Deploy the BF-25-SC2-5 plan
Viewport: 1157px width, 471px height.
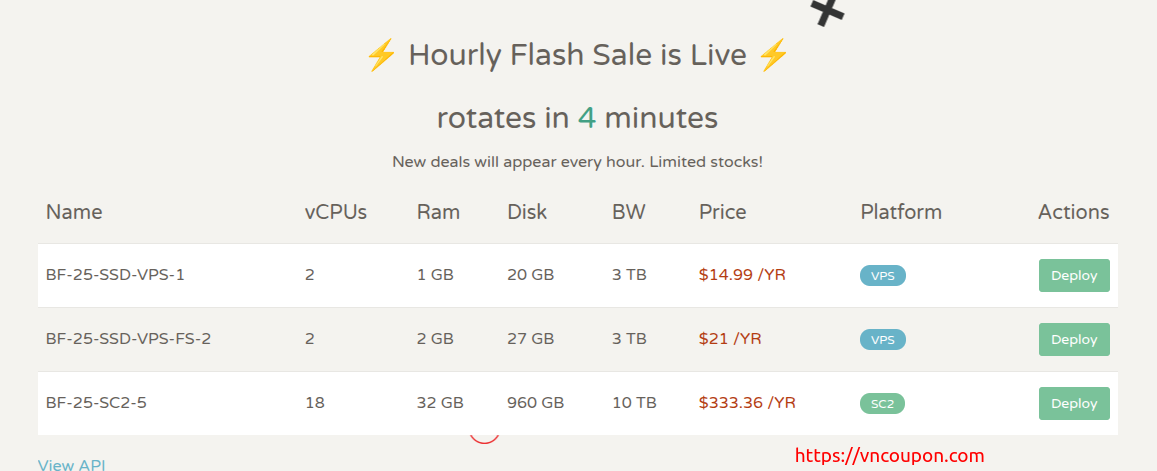tap(1074, 403)
